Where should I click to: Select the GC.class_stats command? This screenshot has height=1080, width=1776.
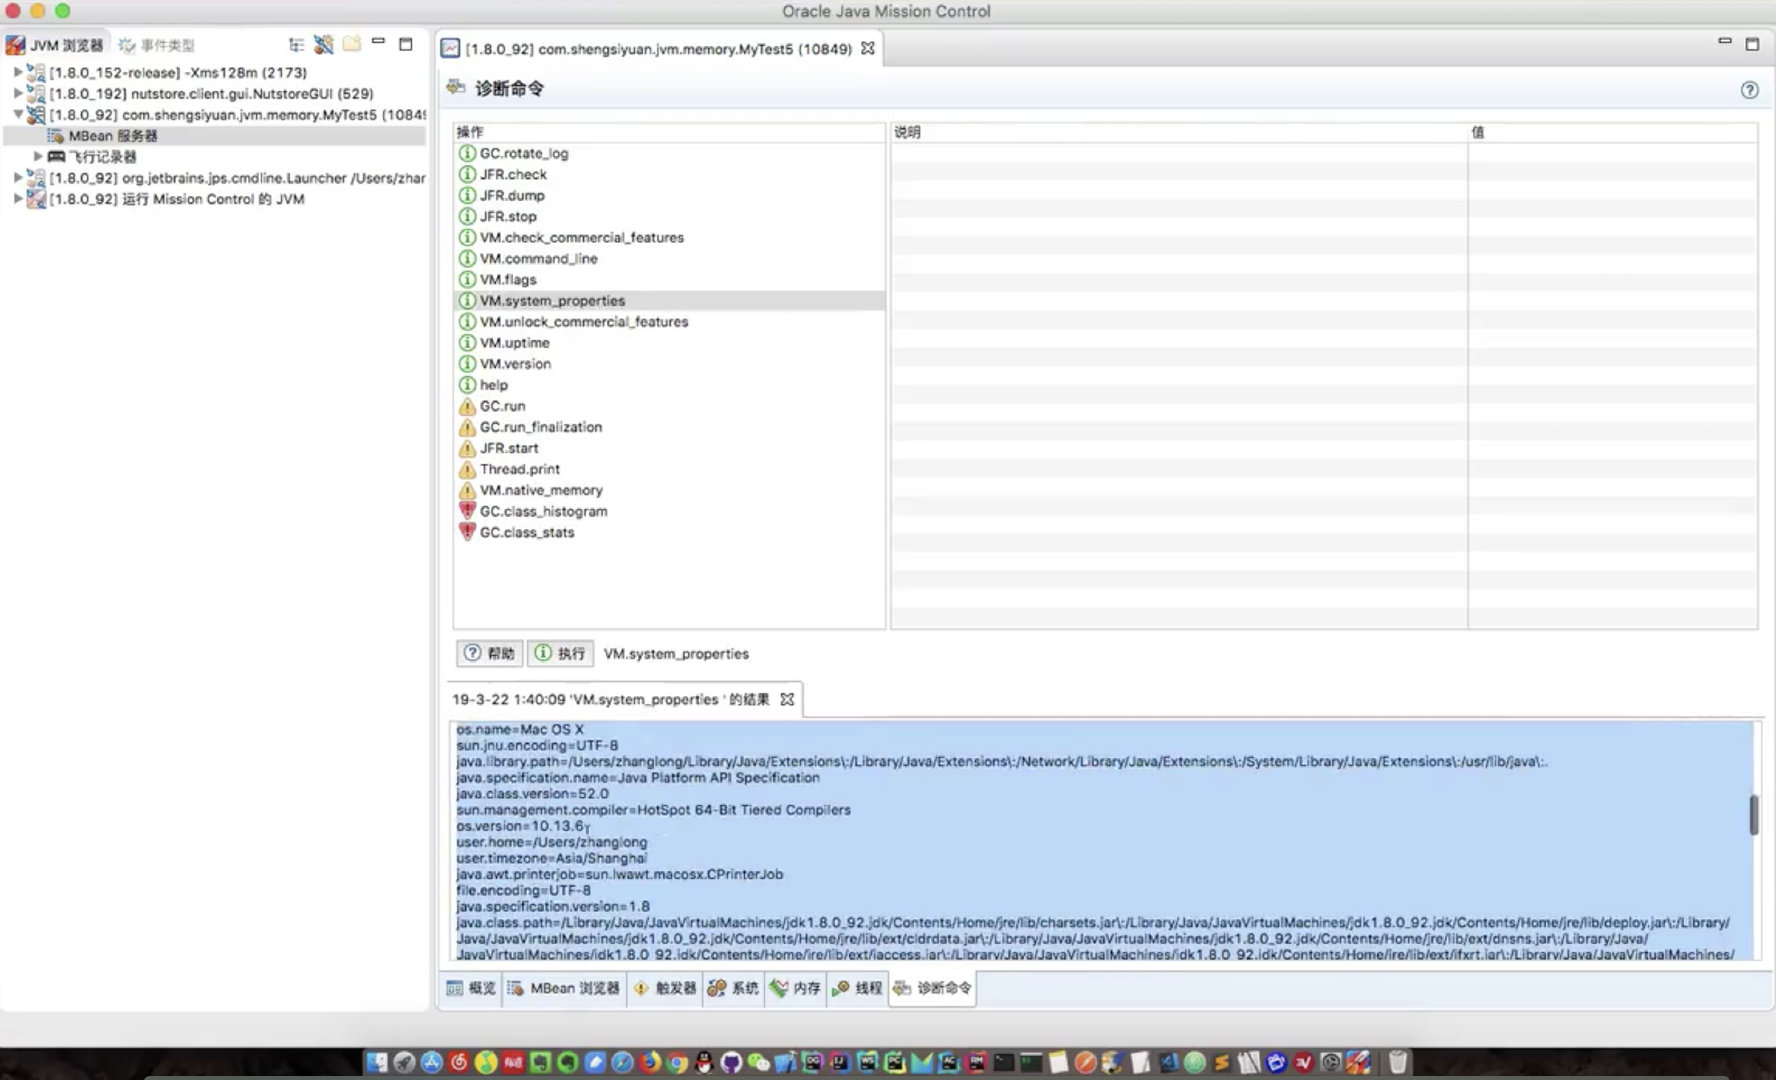pyautogui.click(x=669, y=531)
